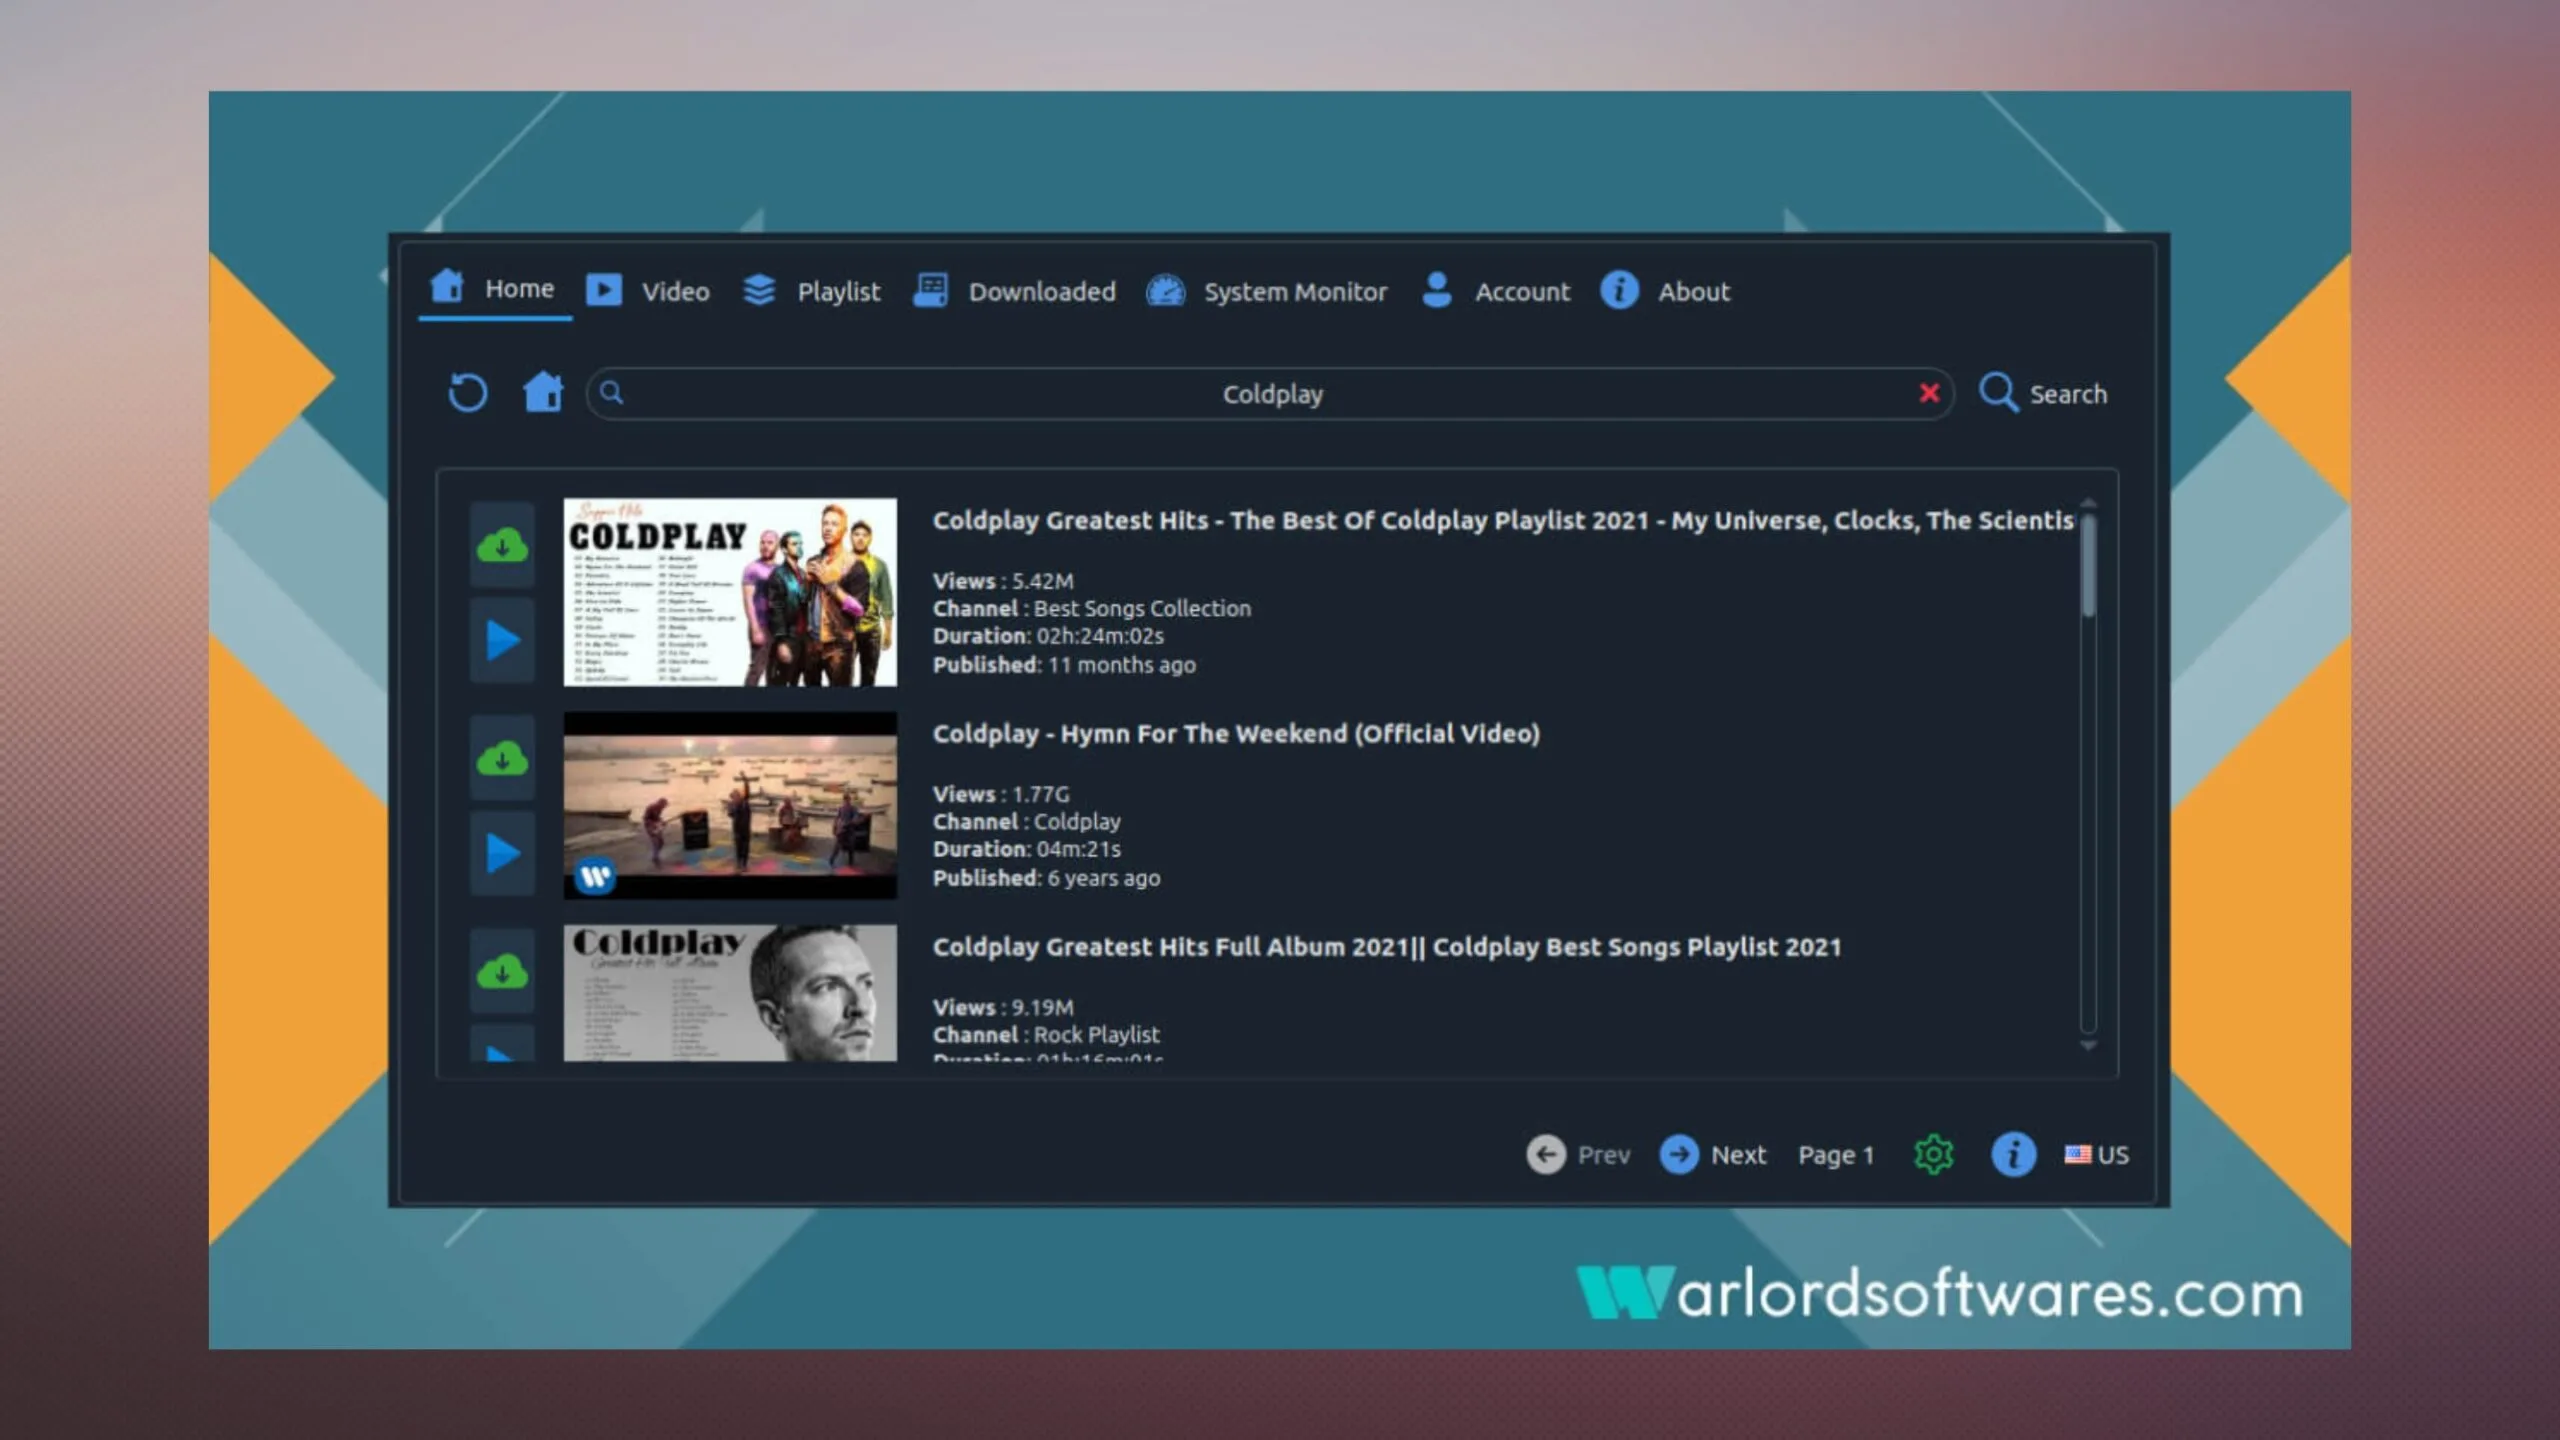Click 'Duration: 04m:21s' text
Image resolution: width=2560 pixels, height=1440 pixels.
click(x=1027, y=849)
